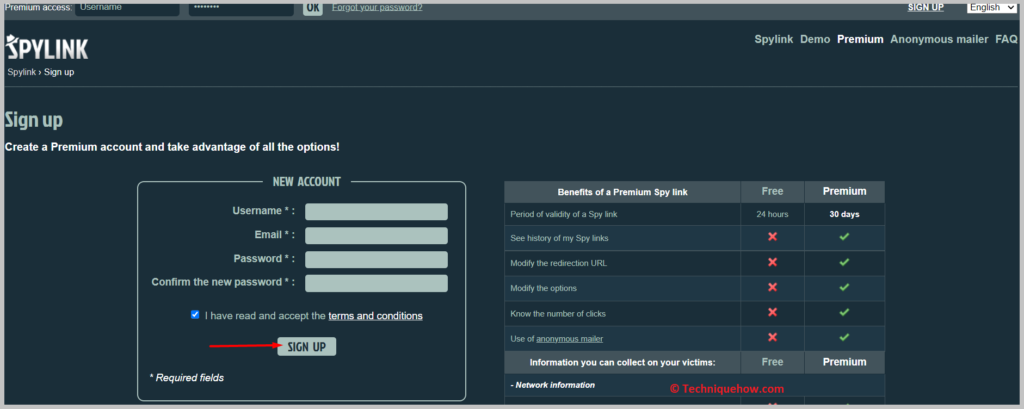Click the top bar SIGN UP link
This screenshot has width=1024, height=409.
pyautogui.click(x=925, y=7)
